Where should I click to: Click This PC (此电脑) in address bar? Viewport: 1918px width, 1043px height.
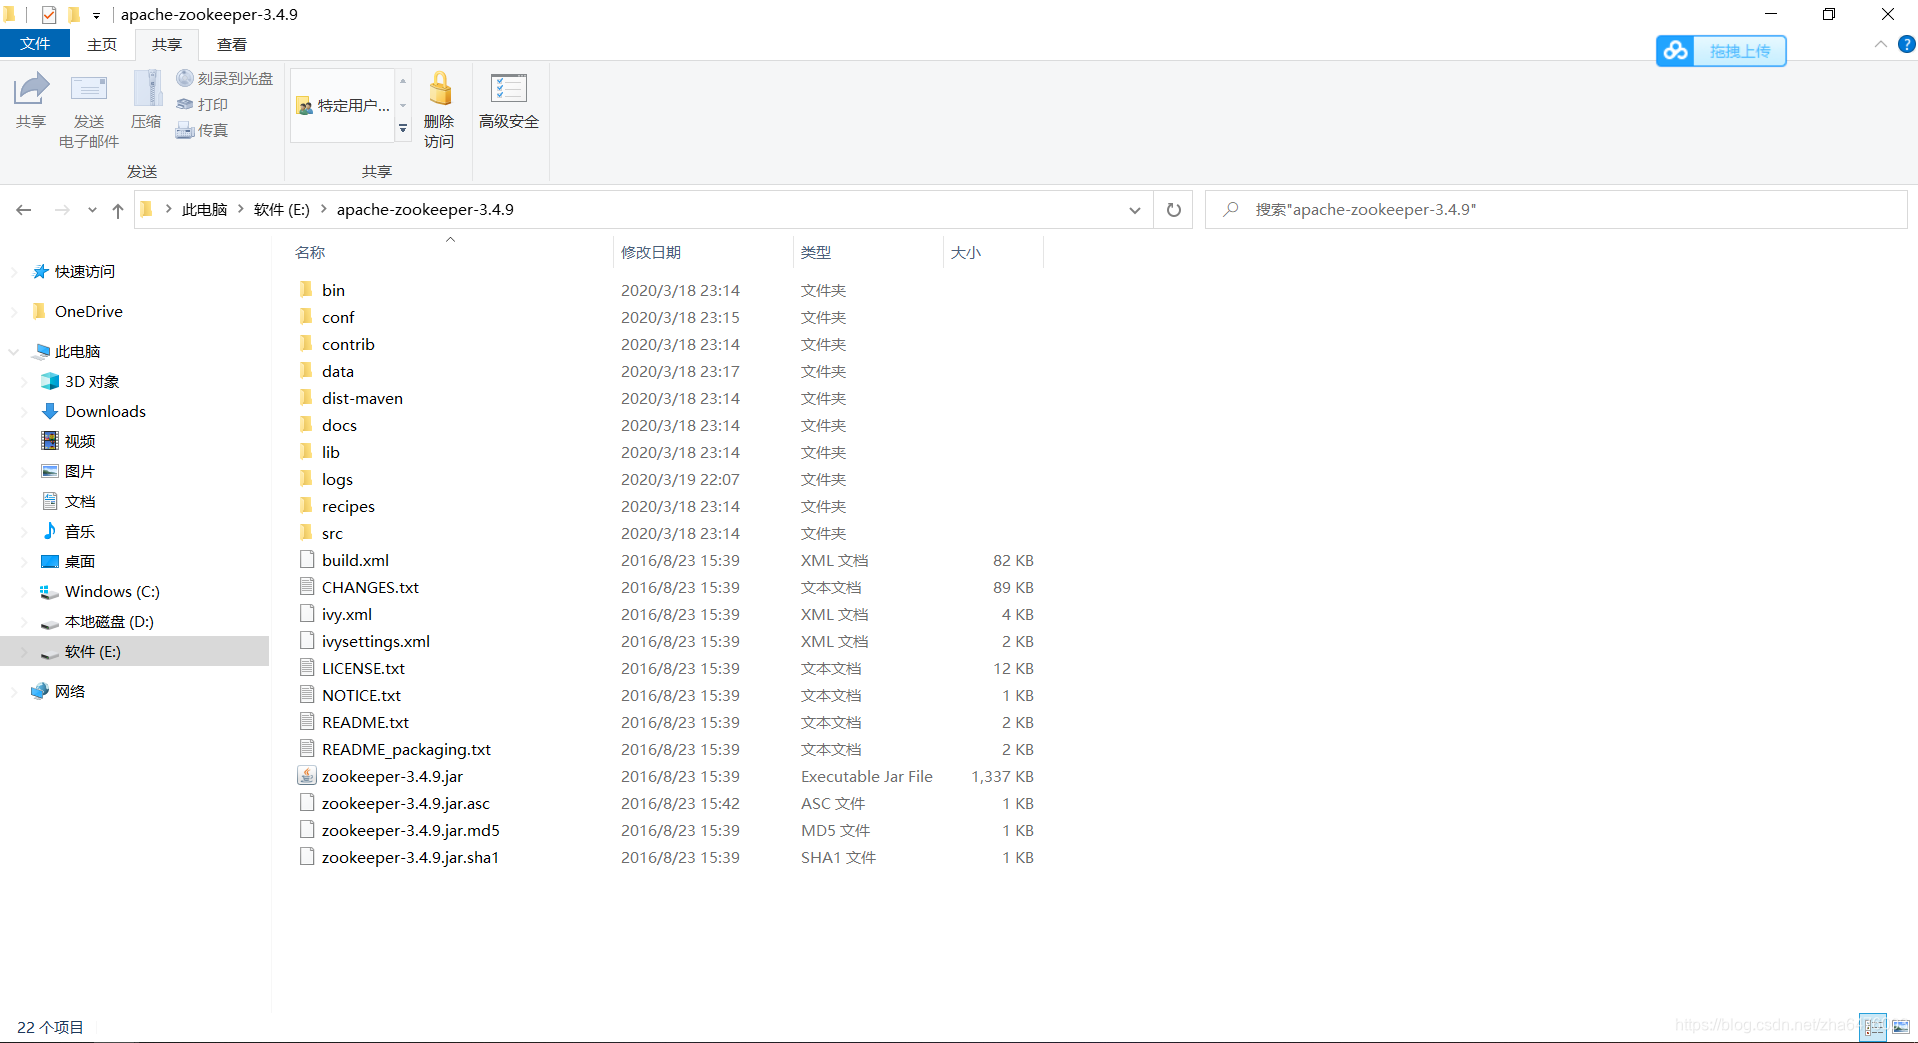[x=204, y=210]
